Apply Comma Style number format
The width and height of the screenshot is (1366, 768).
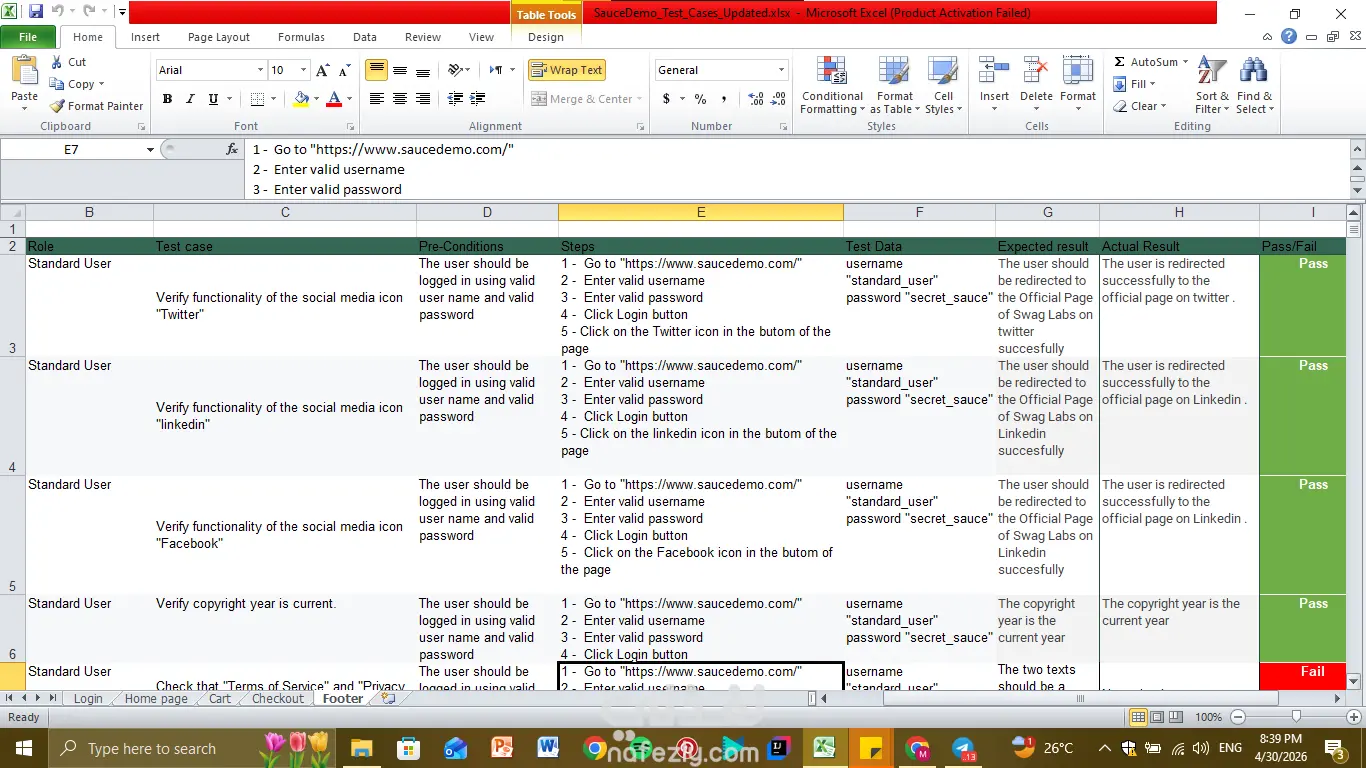(x=724, y=99)
